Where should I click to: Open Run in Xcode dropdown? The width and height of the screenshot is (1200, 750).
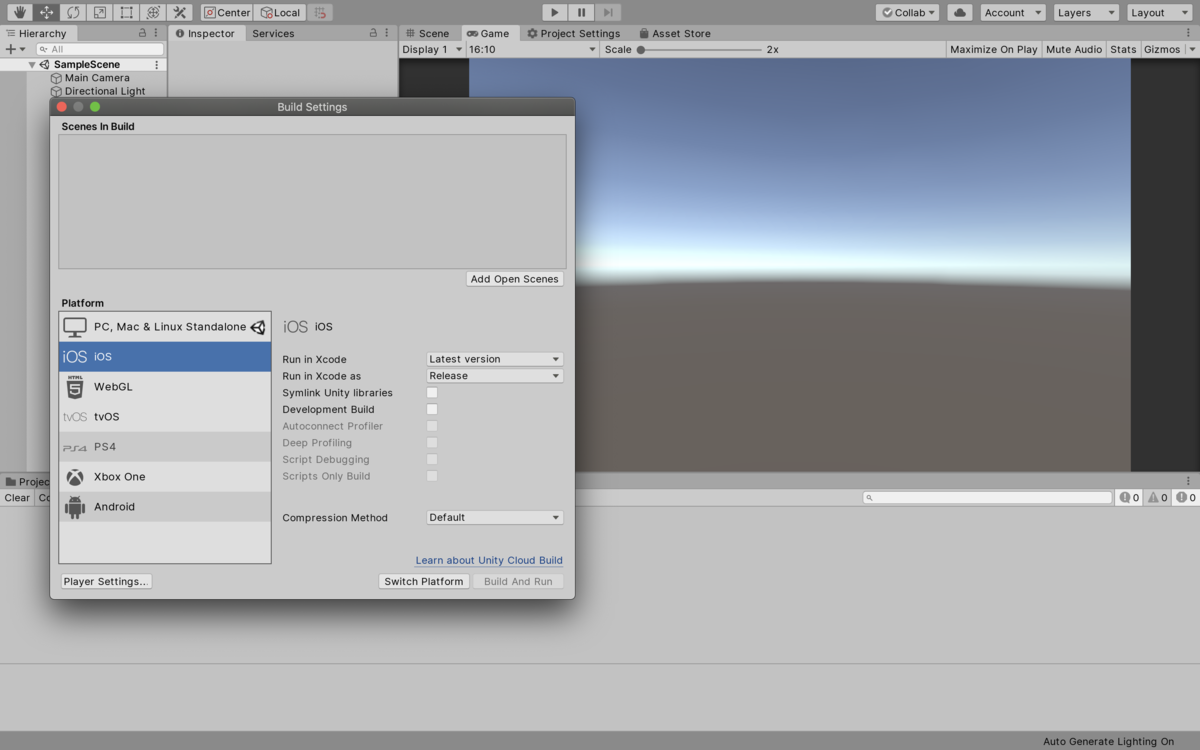[495, 359]
